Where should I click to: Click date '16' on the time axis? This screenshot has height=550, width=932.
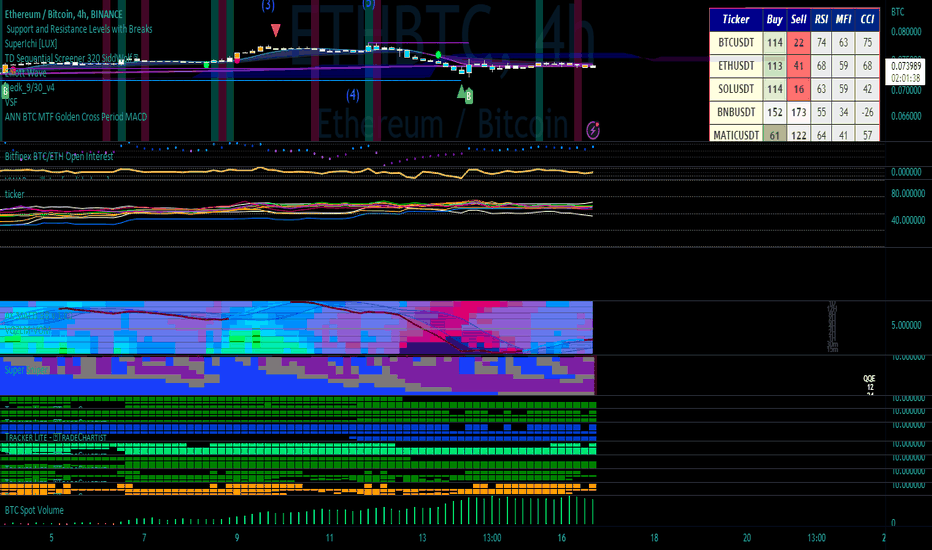(561, 538)
